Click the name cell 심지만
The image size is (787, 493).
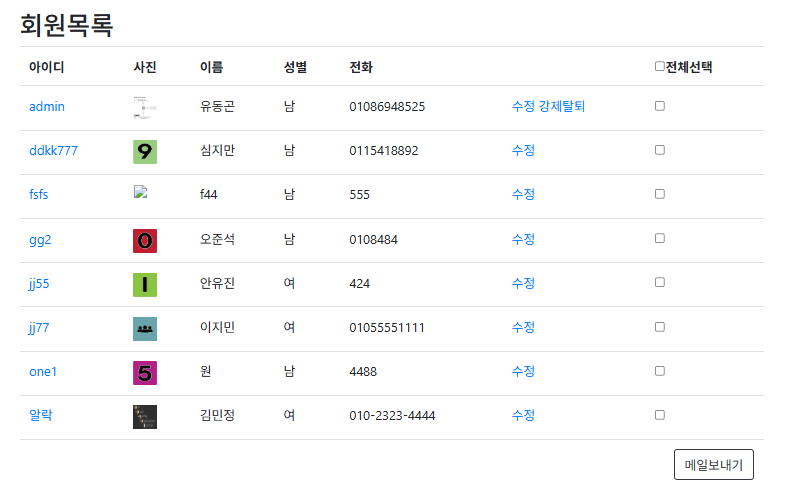pos(217,150)
